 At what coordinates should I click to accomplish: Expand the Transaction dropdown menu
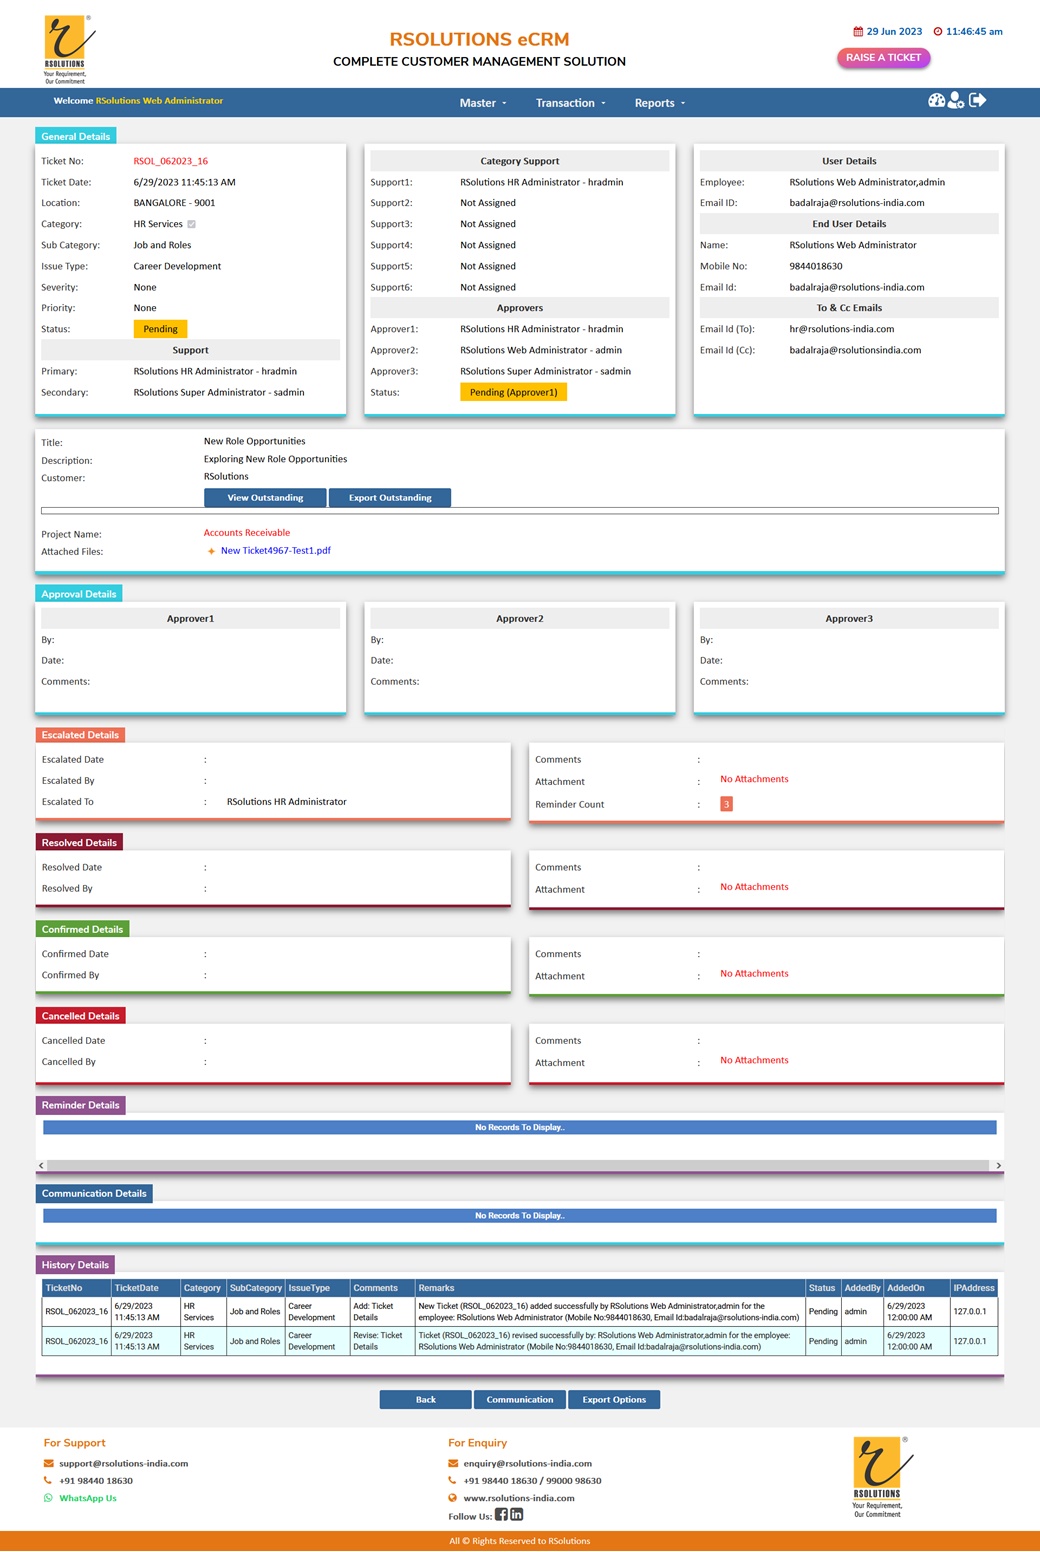click(x=570, y=103)
